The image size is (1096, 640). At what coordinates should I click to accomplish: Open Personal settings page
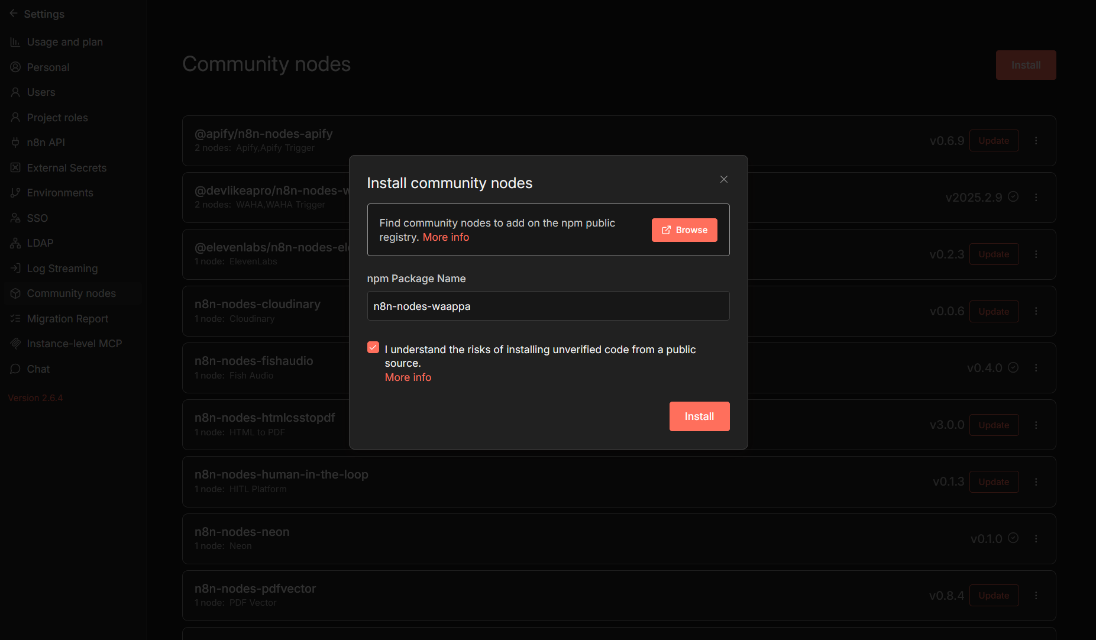pyautogui.click(x=48, y=67)
